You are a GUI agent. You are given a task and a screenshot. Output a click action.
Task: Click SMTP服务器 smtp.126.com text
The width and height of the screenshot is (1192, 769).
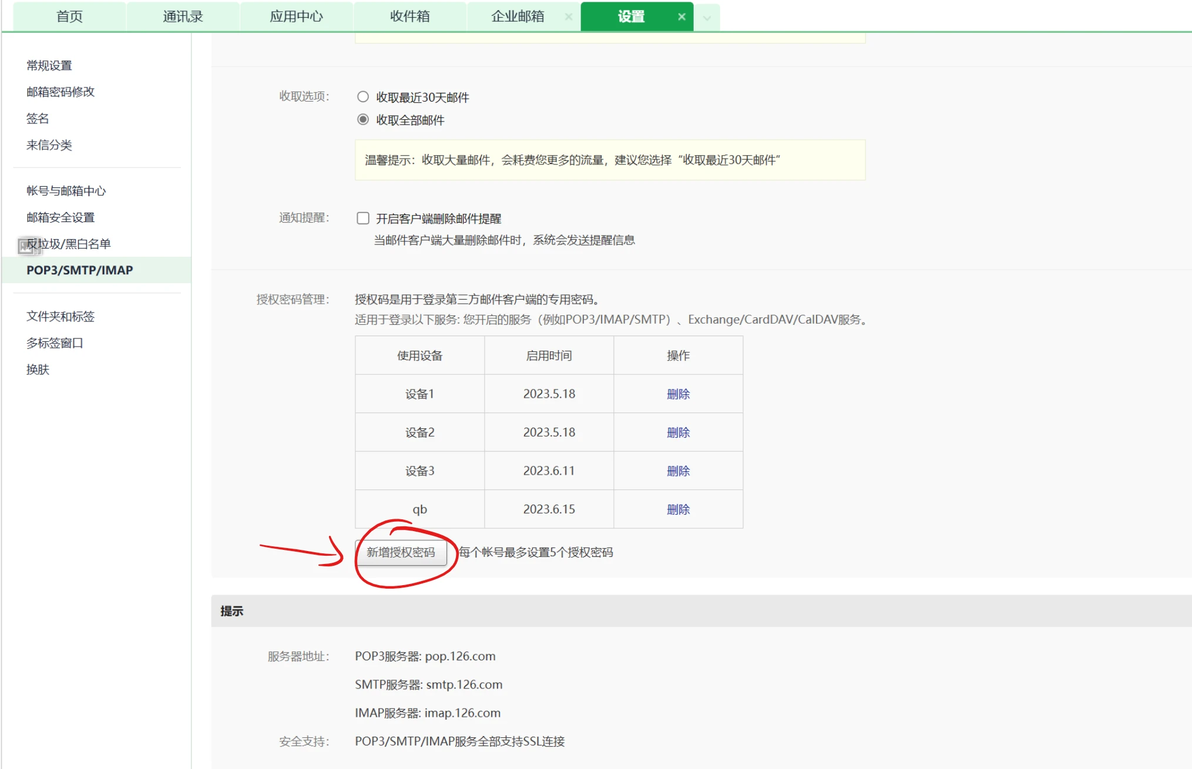429,685
